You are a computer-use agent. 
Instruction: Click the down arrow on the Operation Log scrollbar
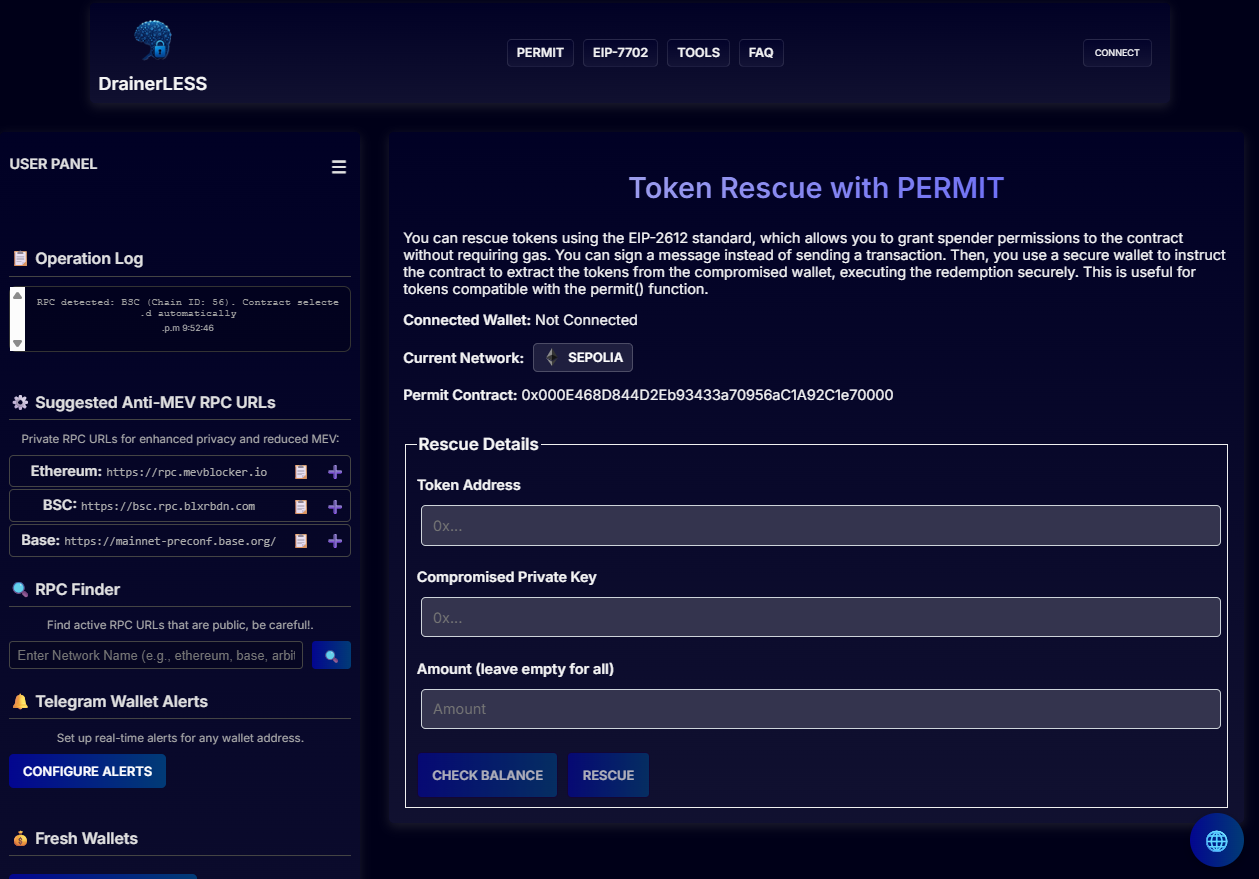pyautogui.click(x=16, y=342)
